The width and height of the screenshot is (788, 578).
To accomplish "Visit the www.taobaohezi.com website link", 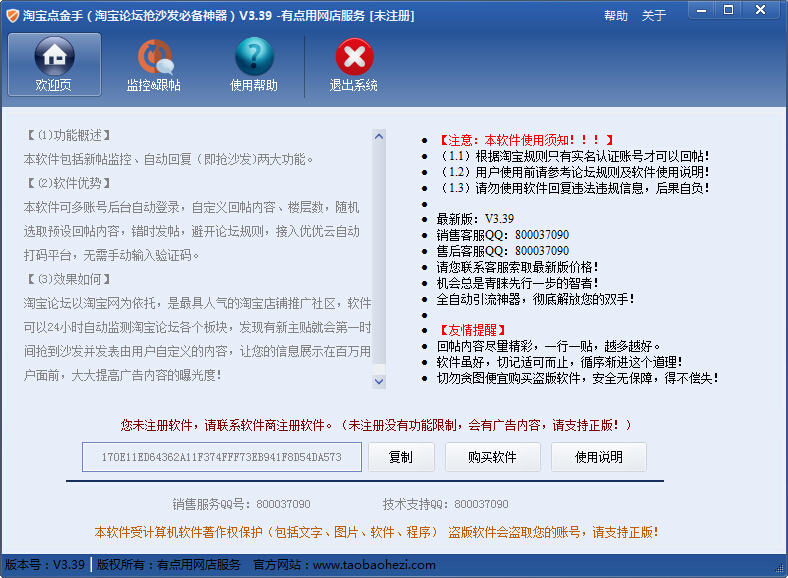I will [374, 565].
